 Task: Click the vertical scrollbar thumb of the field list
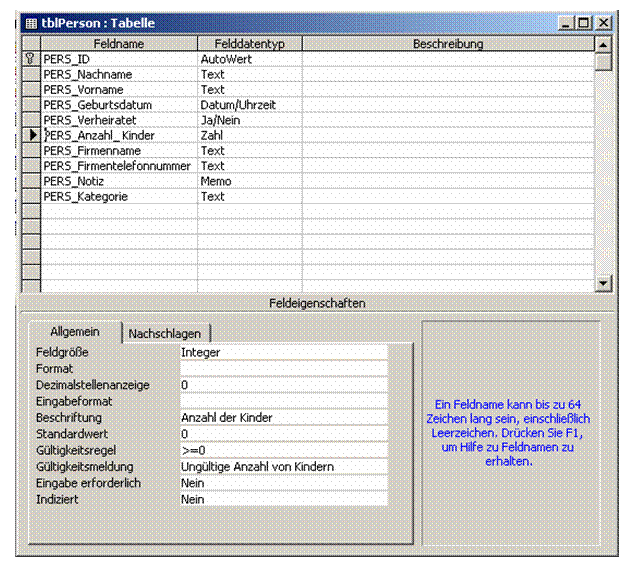604,62
